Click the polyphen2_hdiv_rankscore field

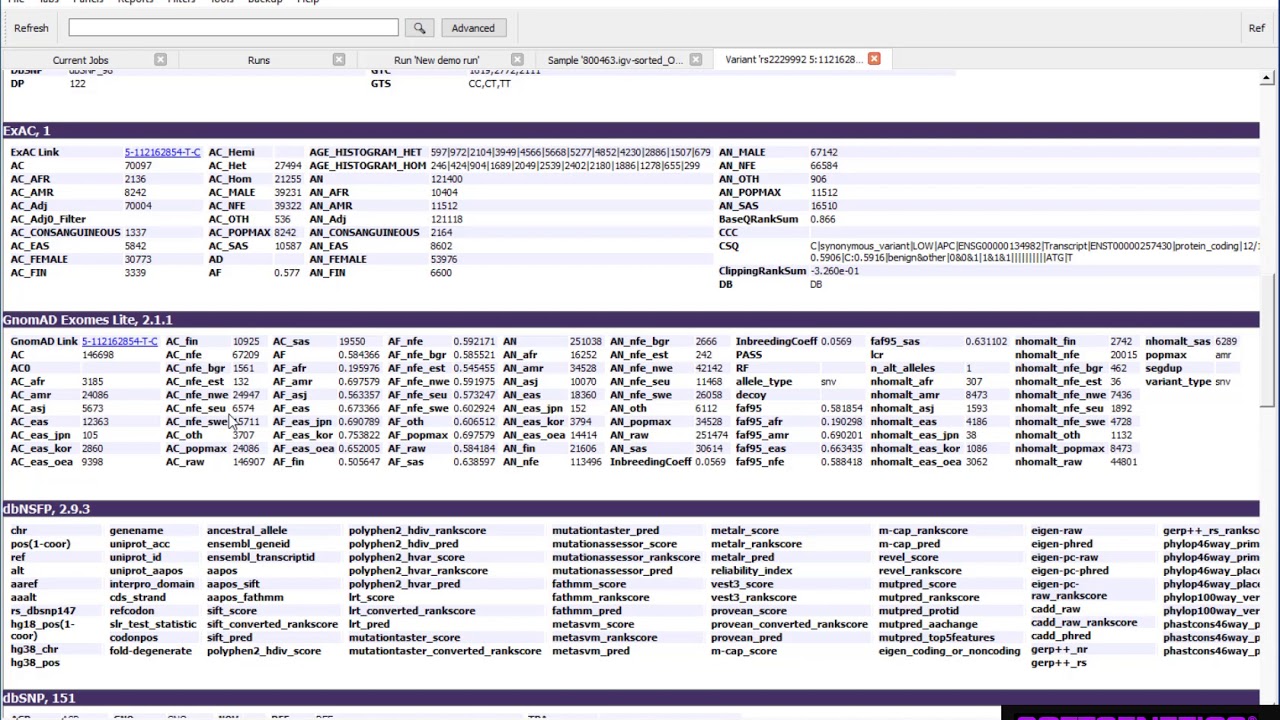click(417, 531)
